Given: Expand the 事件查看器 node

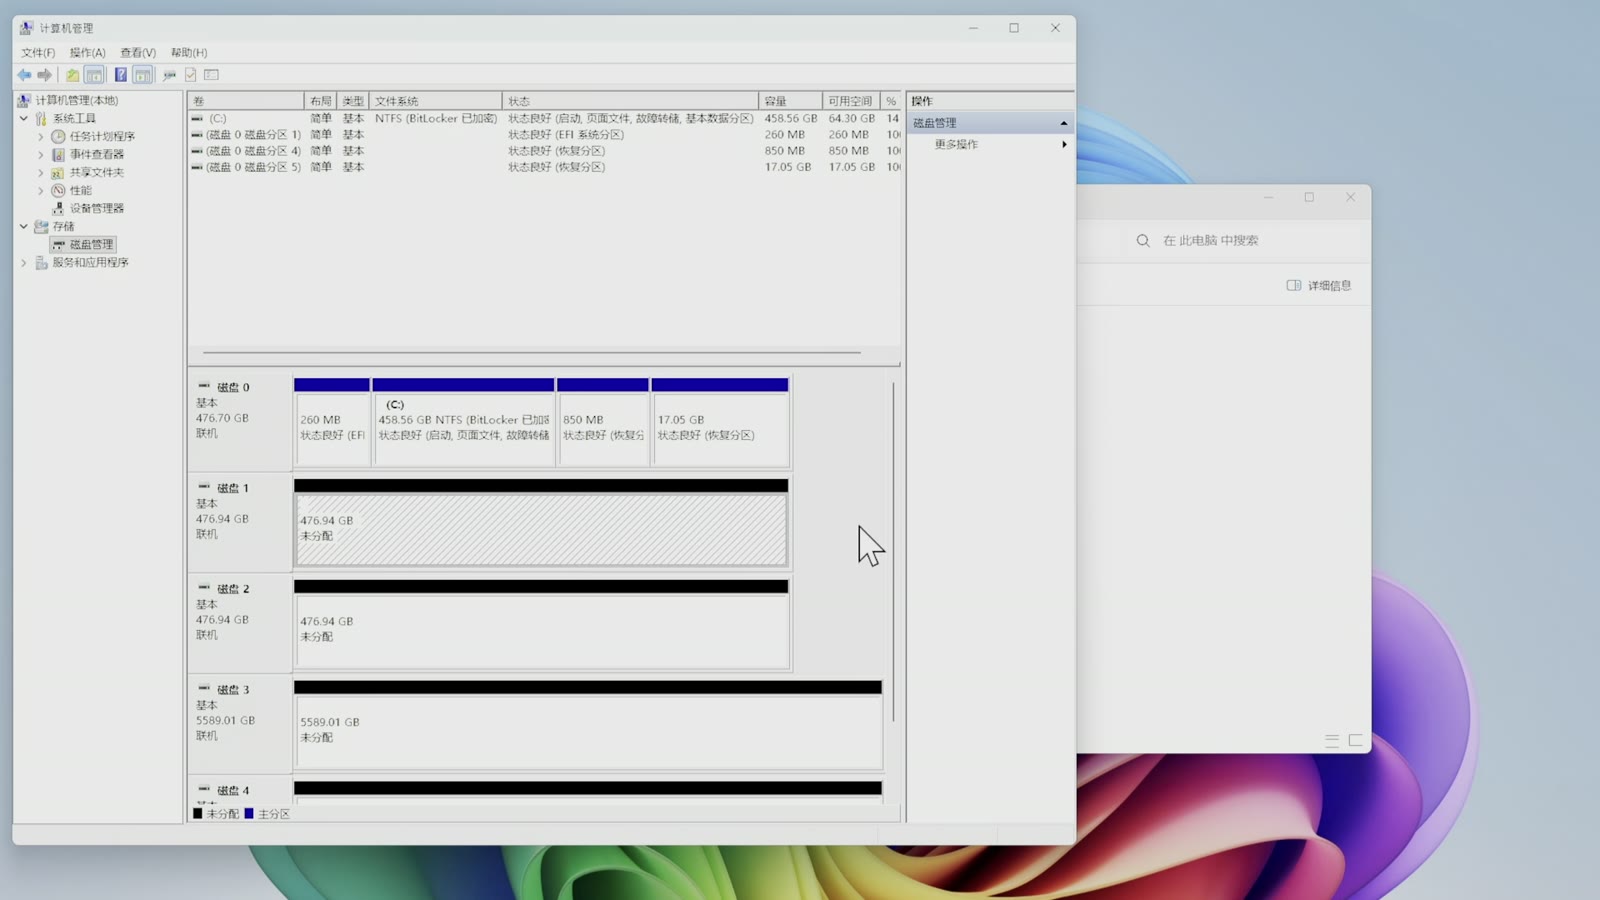Looking at the screenshot, I should click(41, 154).
